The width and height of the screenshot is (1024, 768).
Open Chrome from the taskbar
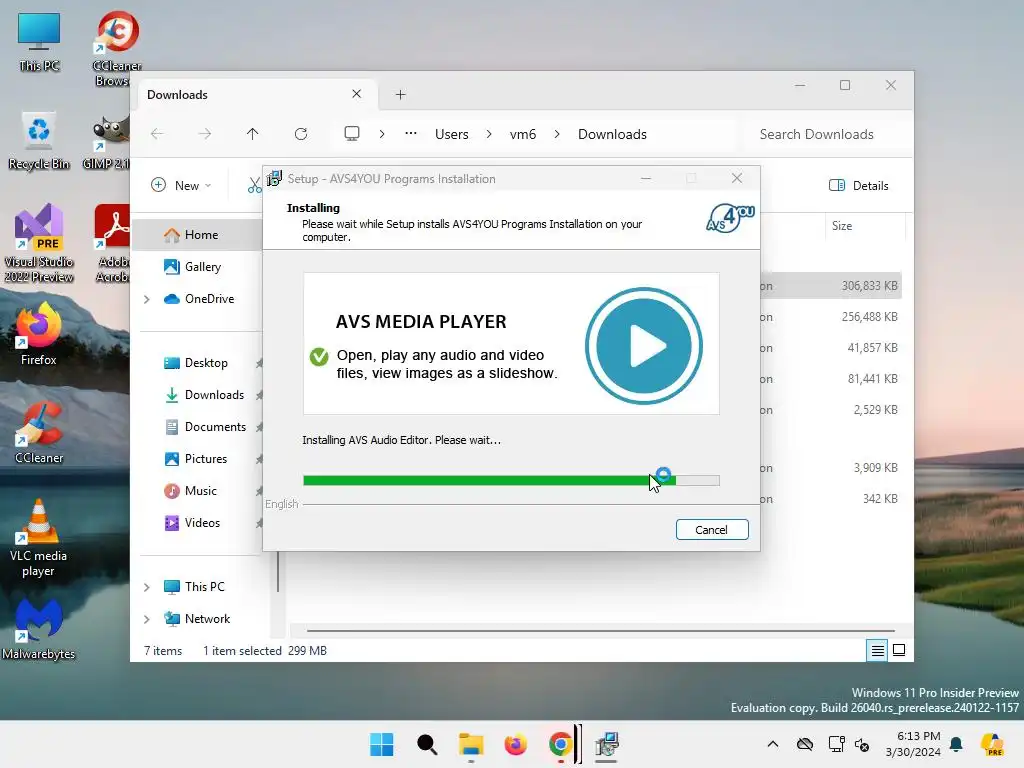click(560, 744)
